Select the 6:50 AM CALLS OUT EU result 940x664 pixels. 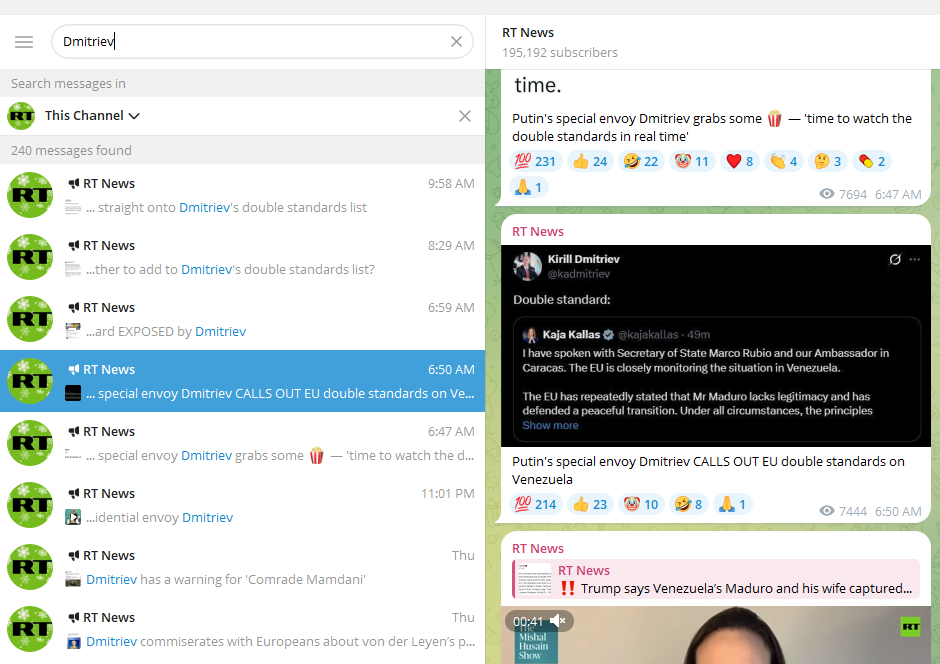click(x=242, y=381)
